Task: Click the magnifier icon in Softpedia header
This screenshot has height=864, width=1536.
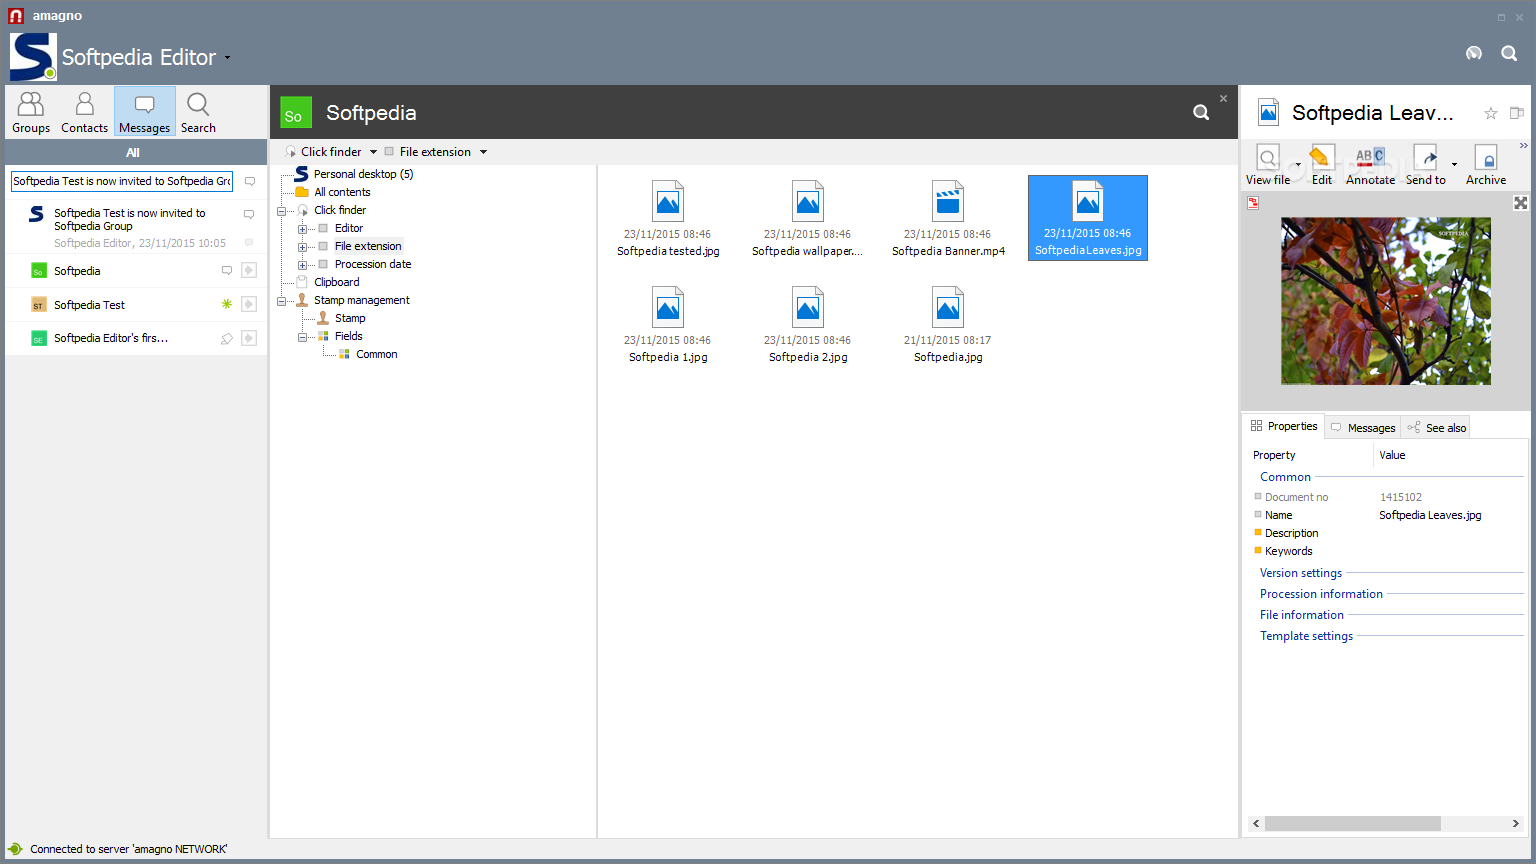Action: pyautogui.click(x=1201, y=113)
